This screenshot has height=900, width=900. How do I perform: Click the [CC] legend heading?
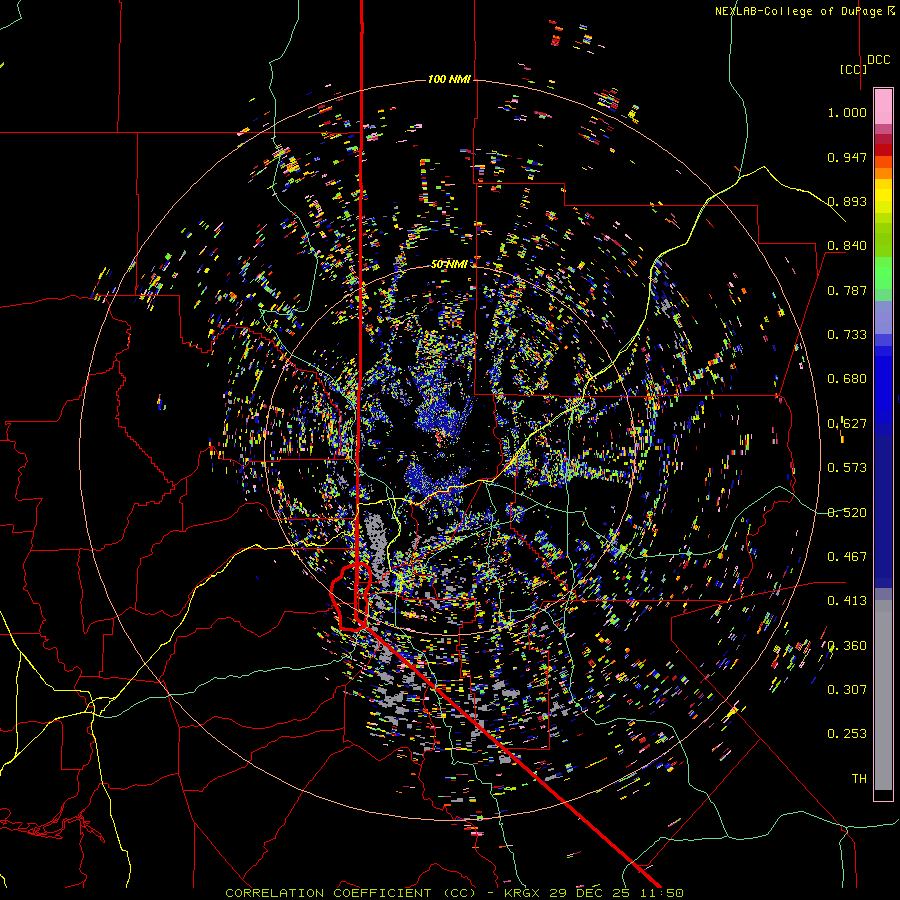click(x=853, y=69)
